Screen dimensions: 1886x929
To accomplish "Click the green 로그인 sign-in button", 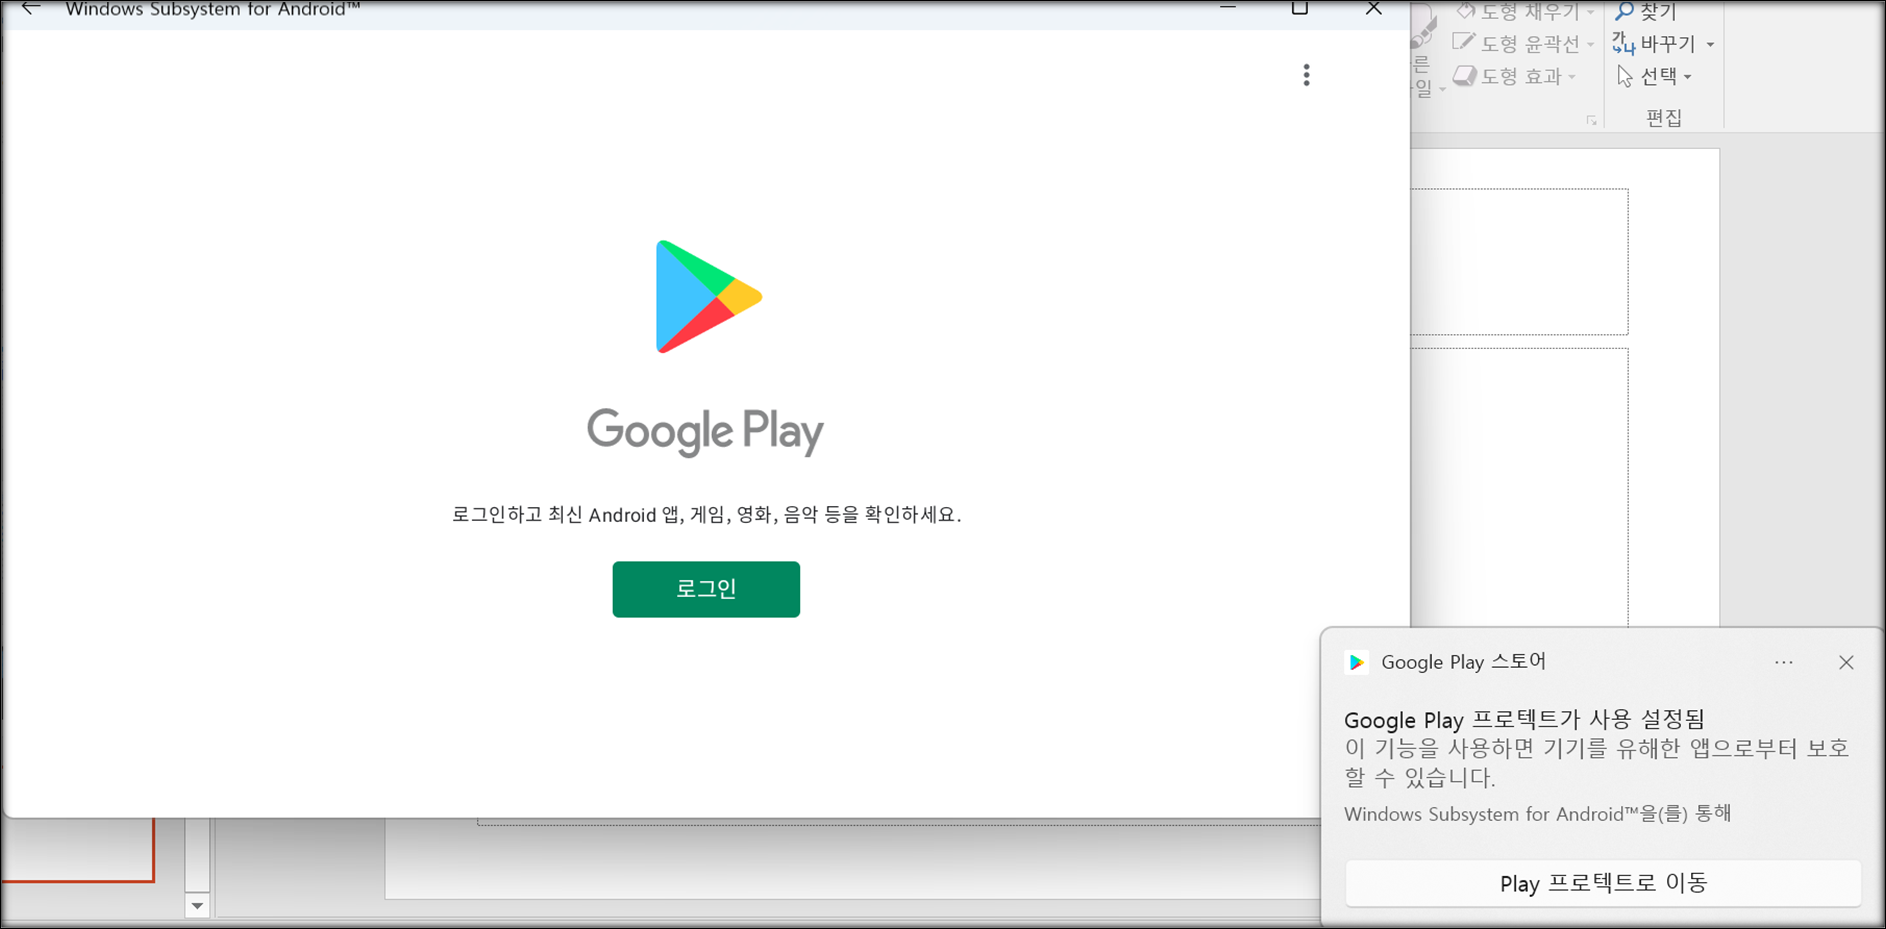I will pos(706,589).
